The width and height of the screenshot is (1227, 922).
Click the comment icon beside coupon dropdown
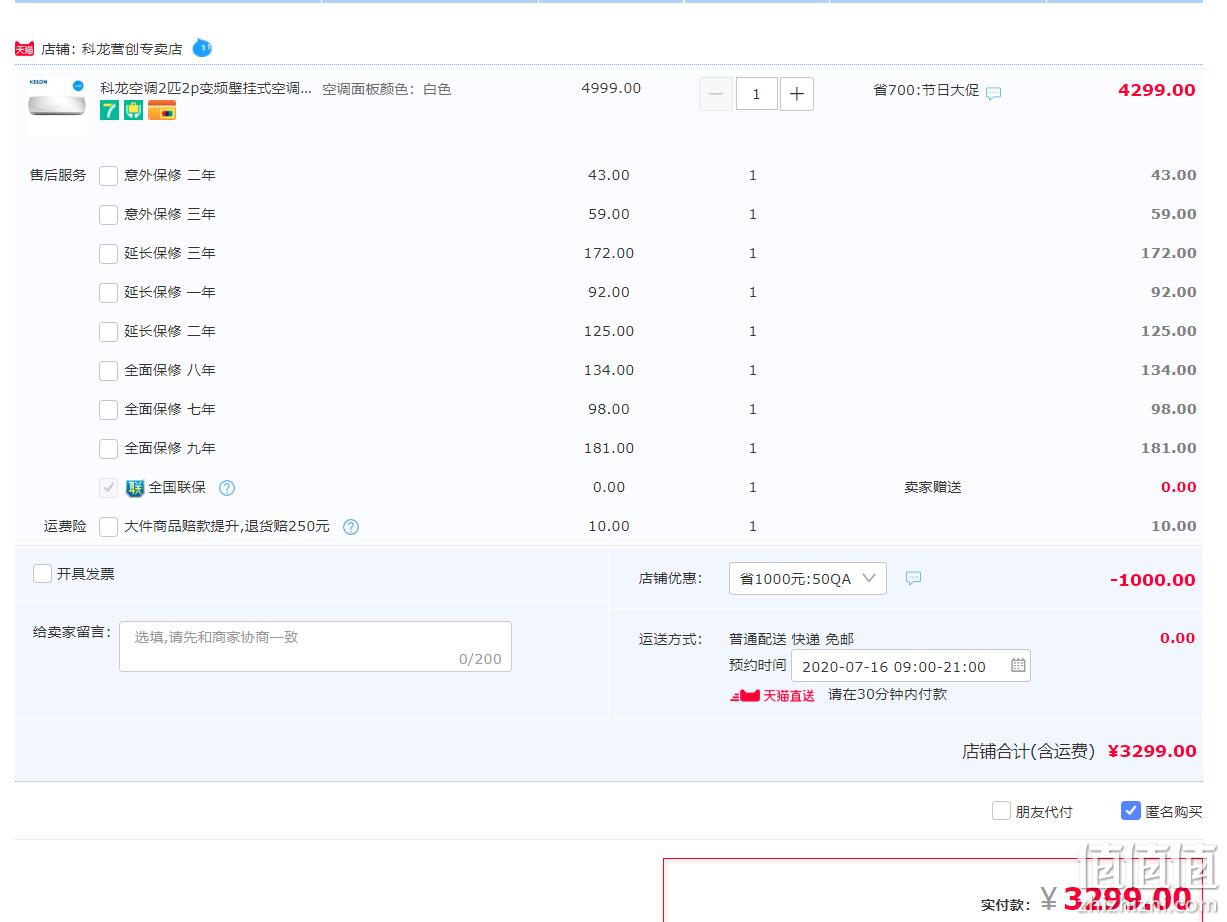(913, 578)
